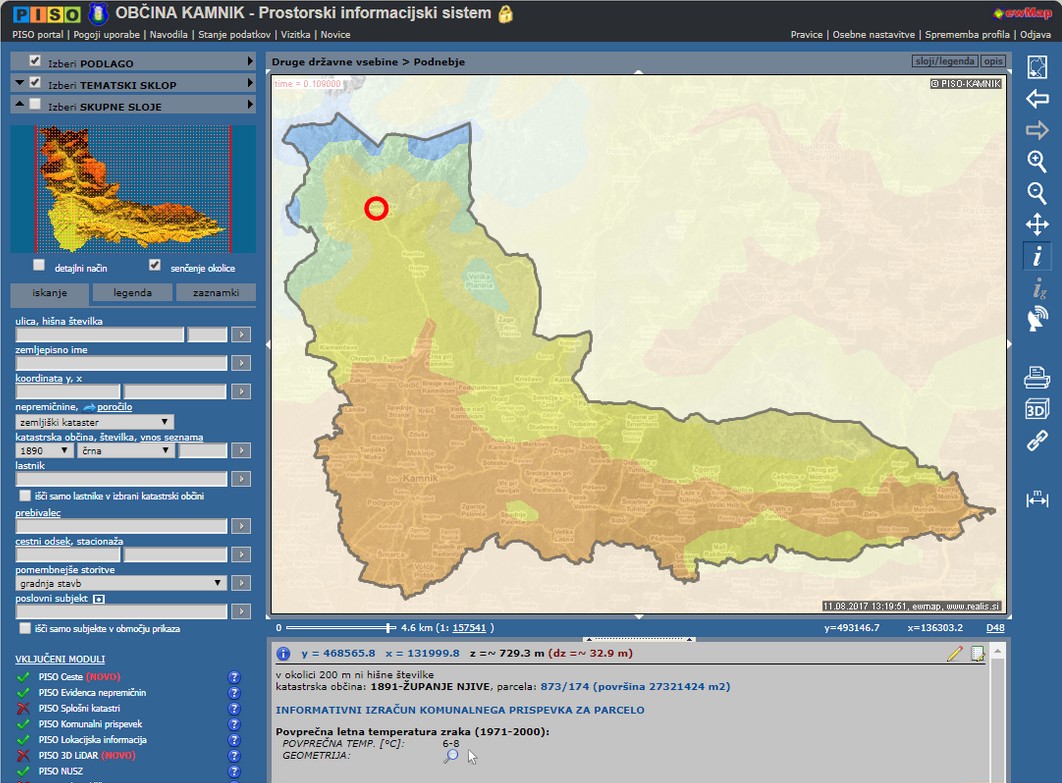Click the zoom in magnifier tool
The height and width of the screenshot is (783, 1062).
click(1037, 161)
